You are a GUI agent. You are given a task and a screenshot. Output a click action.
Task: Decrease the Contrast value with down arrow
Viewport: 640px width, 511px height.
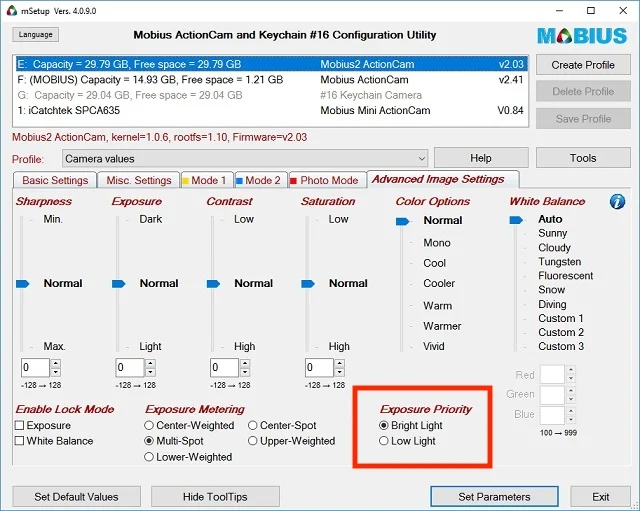pyautogui.click(x=245, y=372)
